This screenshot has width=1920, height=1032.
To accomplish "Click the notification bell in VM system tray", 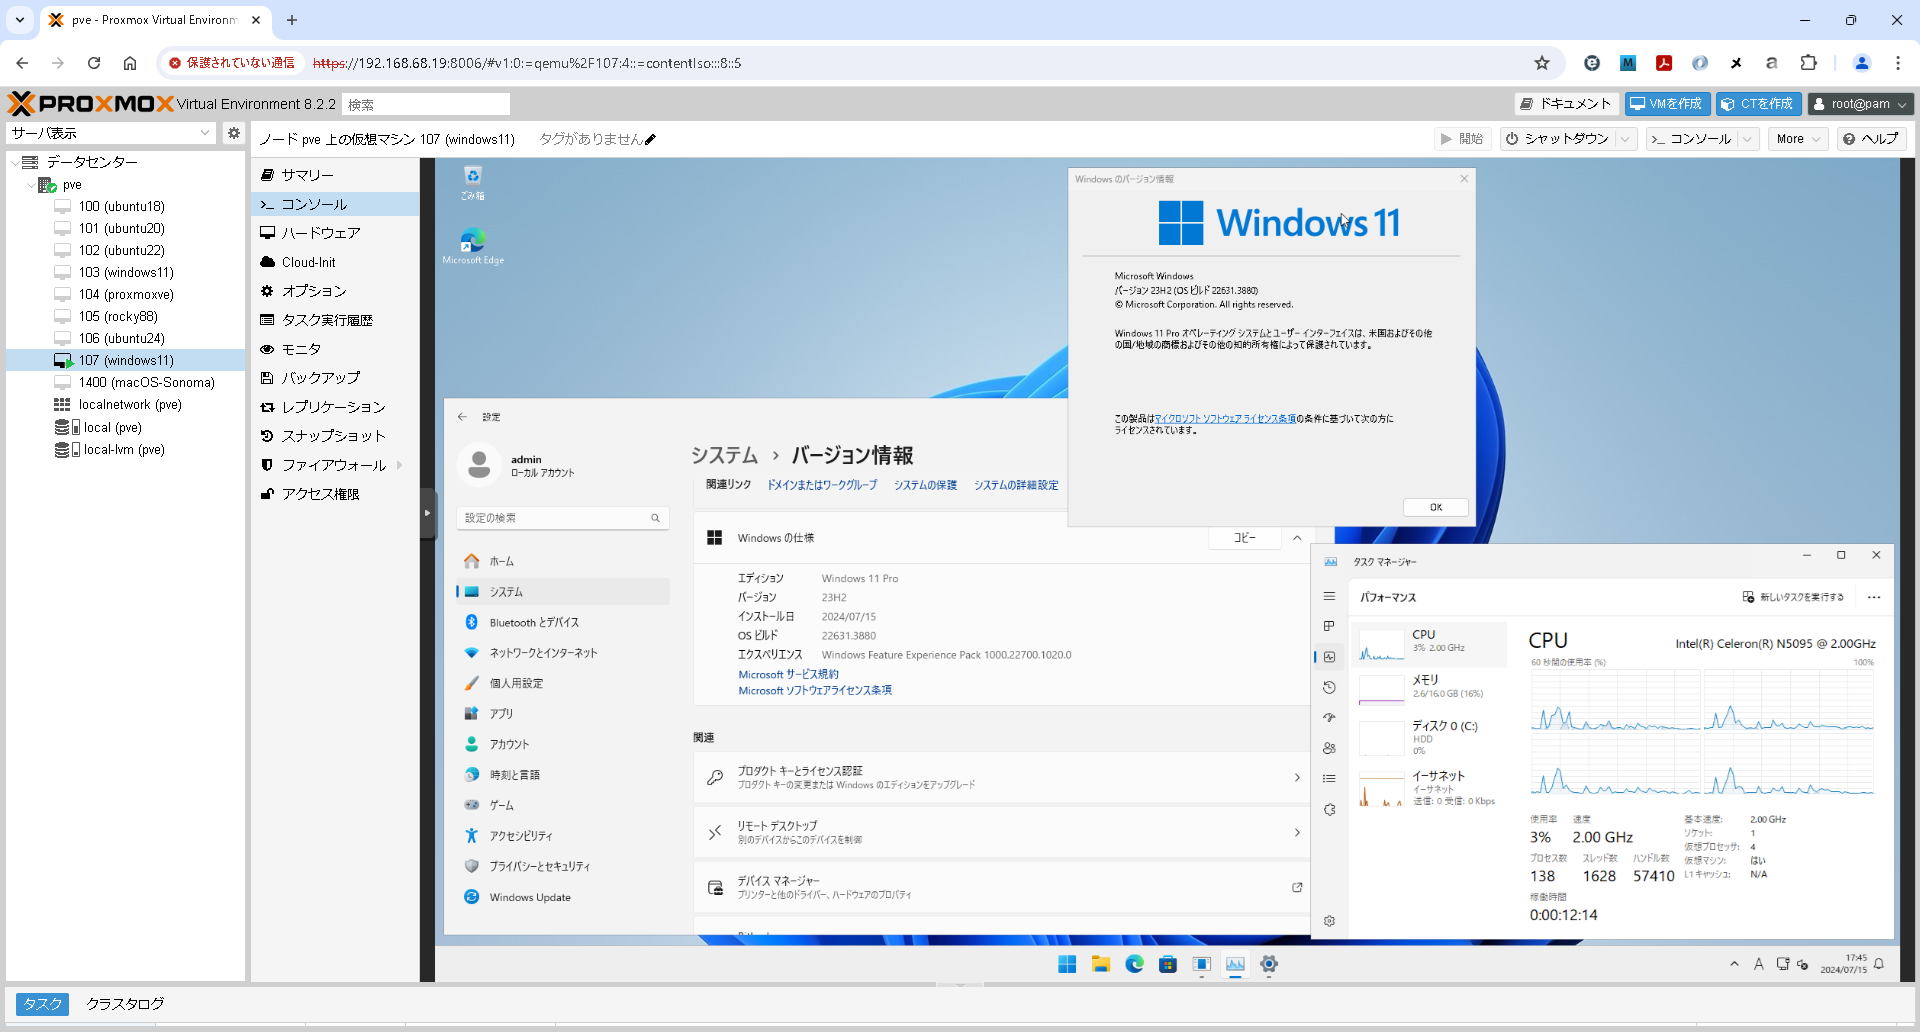I will [1879, 964].
